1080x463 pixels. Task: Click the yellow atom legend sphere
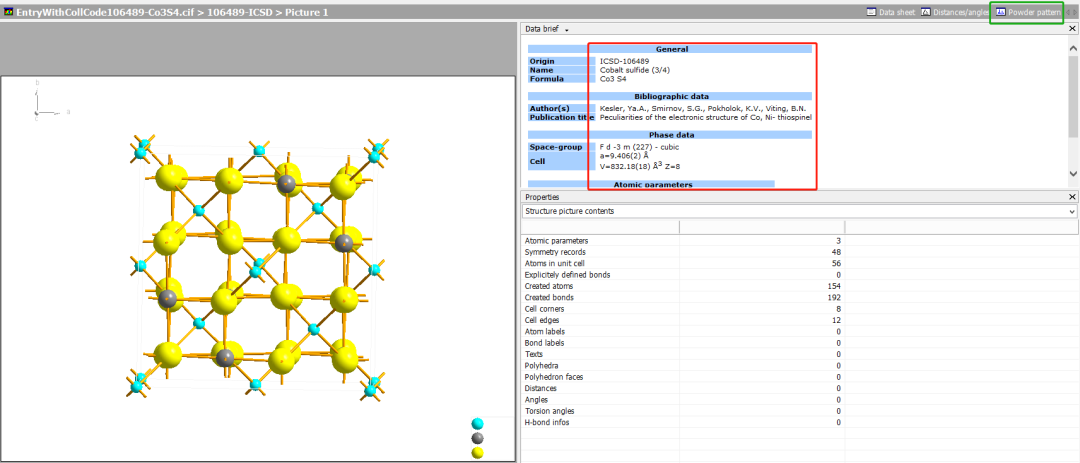(x=478, y=453)
